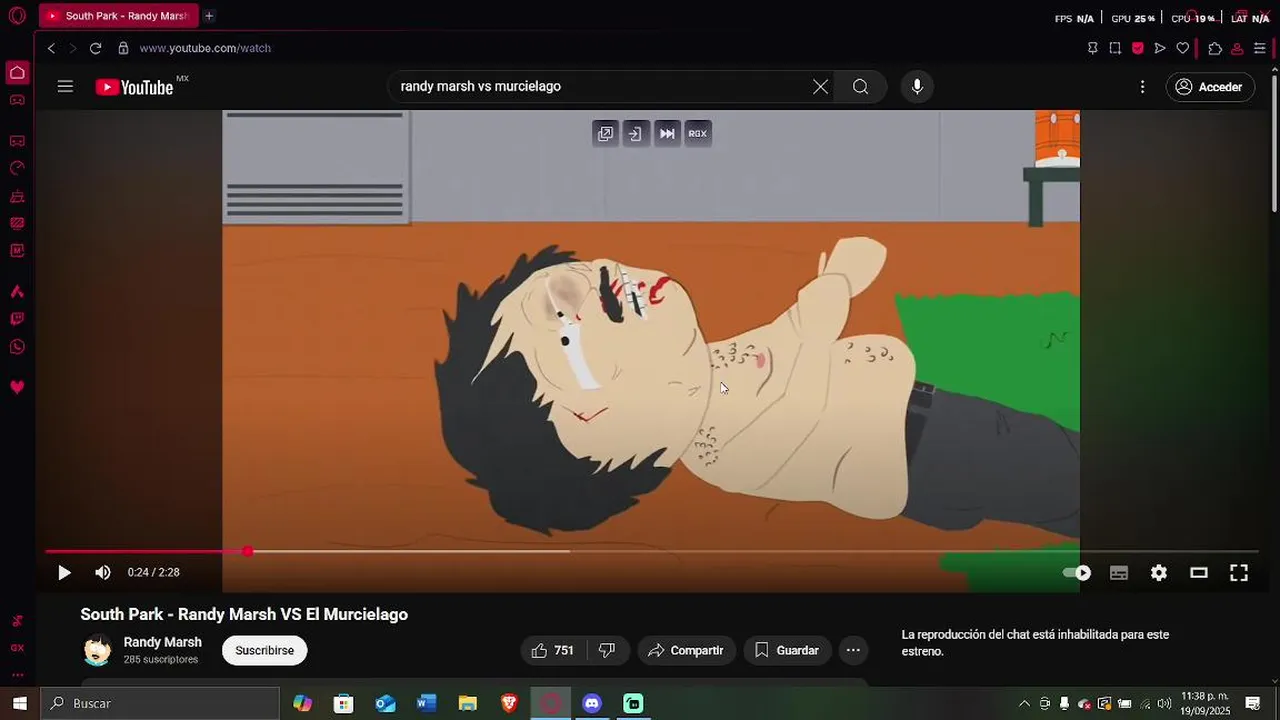Mute the video volume
1280x720 pixels.
(103, 573)
